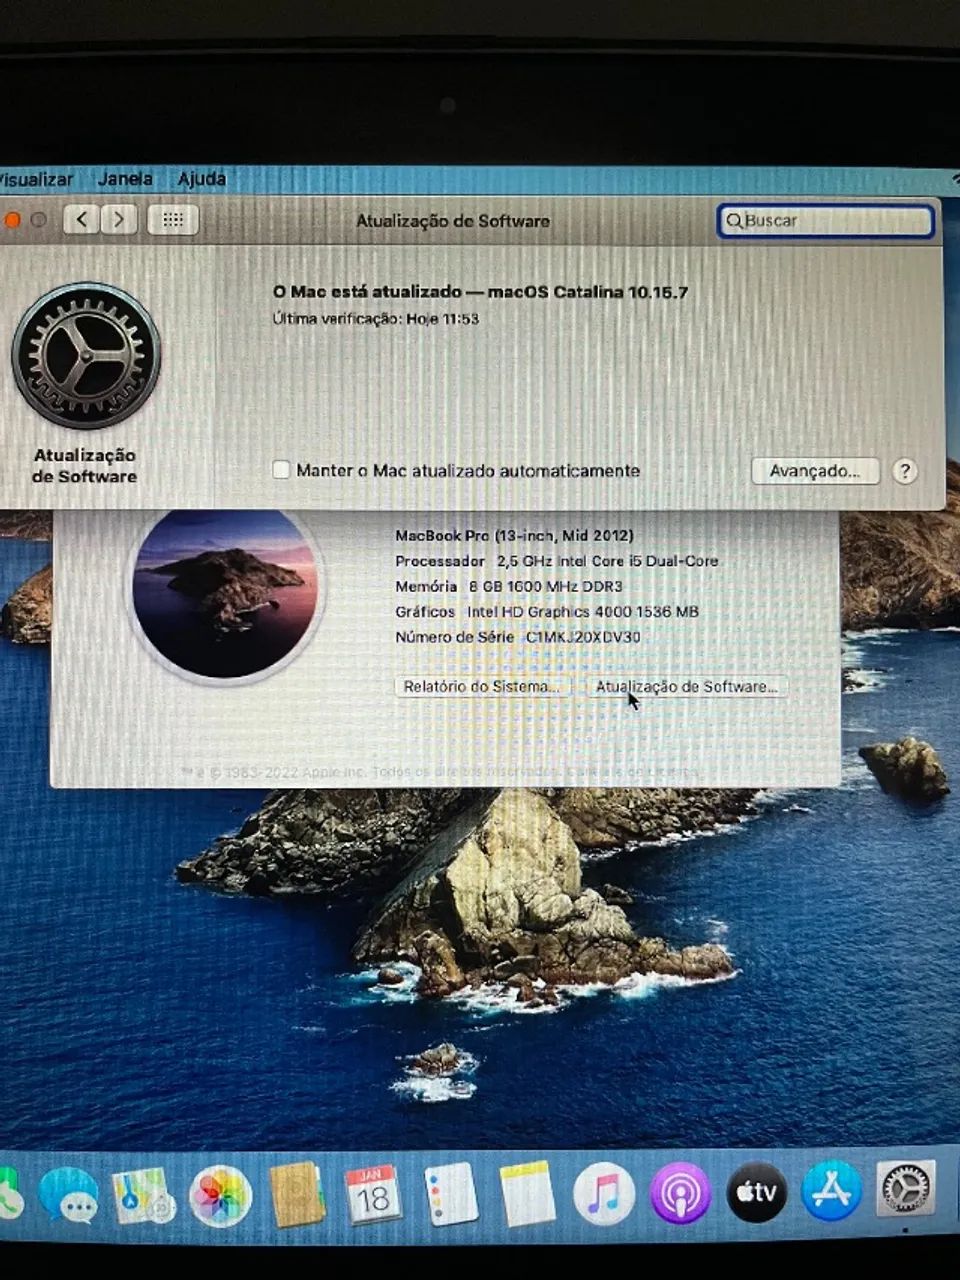Launch the Music app
The height and width of the screenshot is (1280, 960).
pyautogui.click(x=603, y=1193)
